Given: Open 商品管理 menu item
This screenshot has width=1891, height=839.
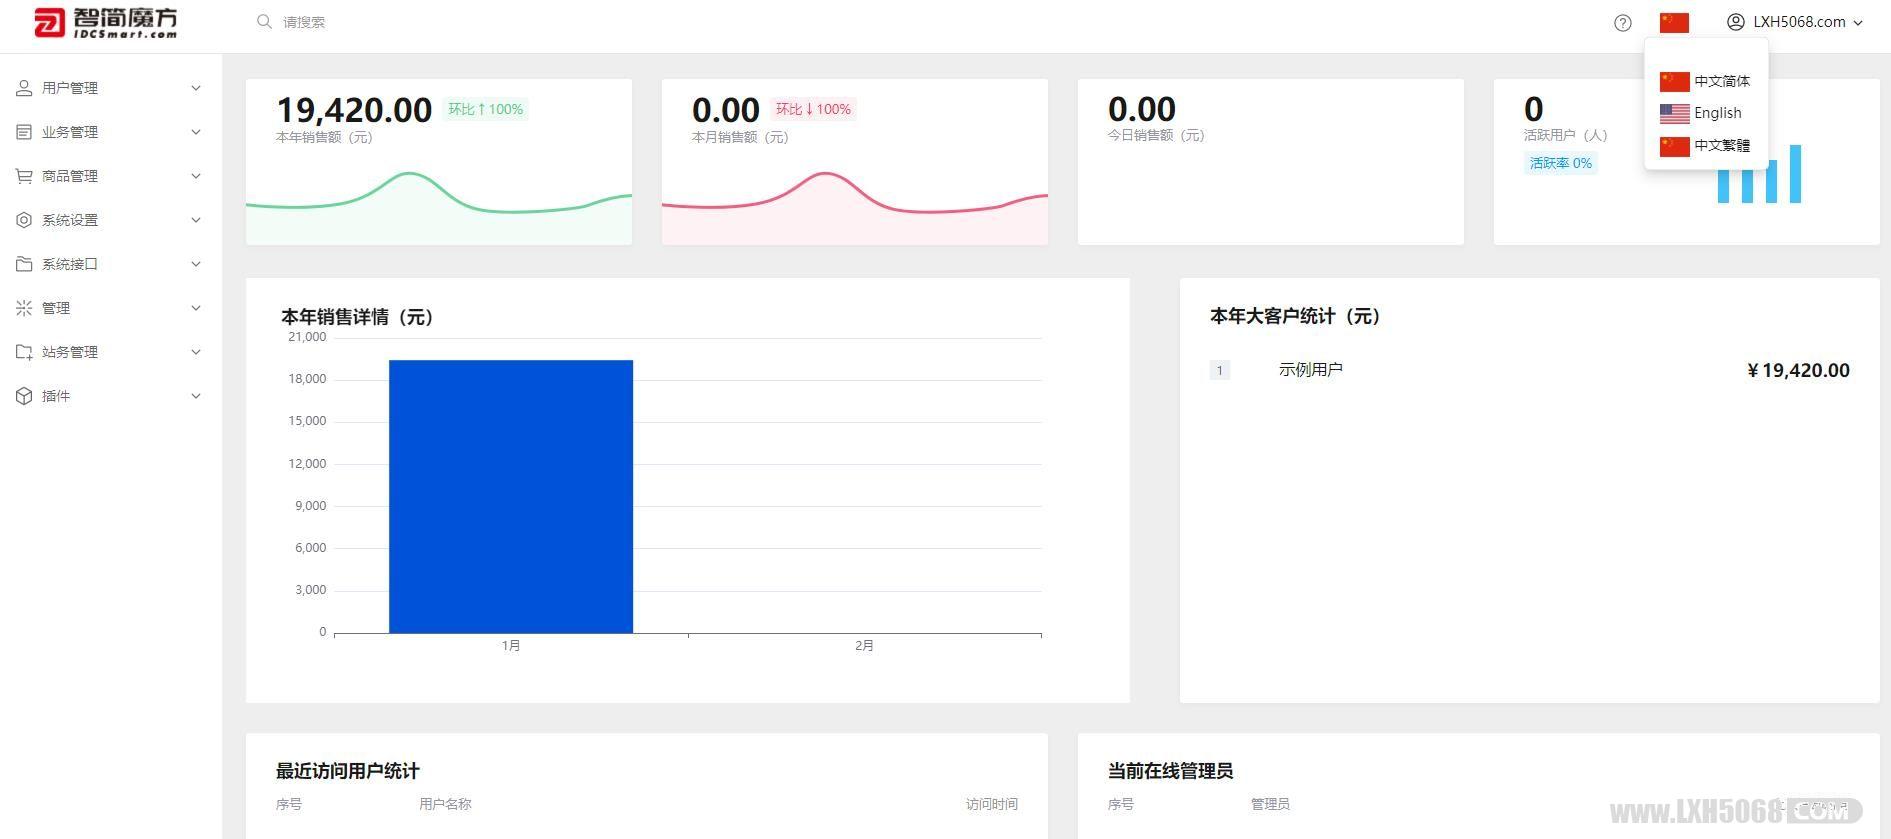Looking at the screenshot, I should 110,176.
